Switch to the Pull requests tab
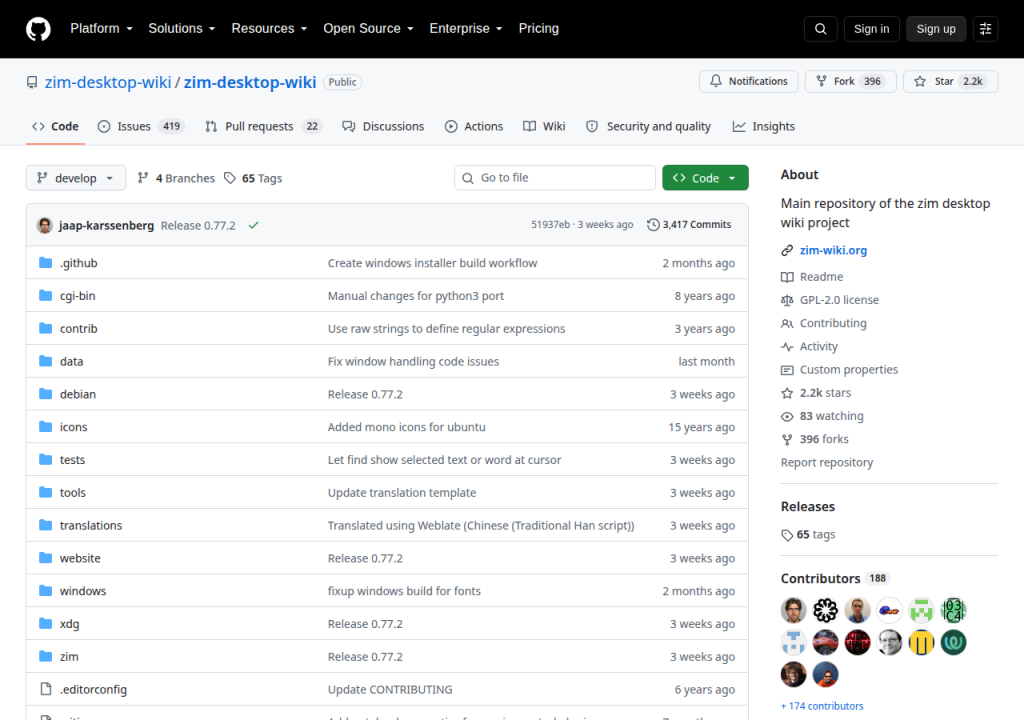The width and height of the screenshot is (1024, 720). coord(264,126)
